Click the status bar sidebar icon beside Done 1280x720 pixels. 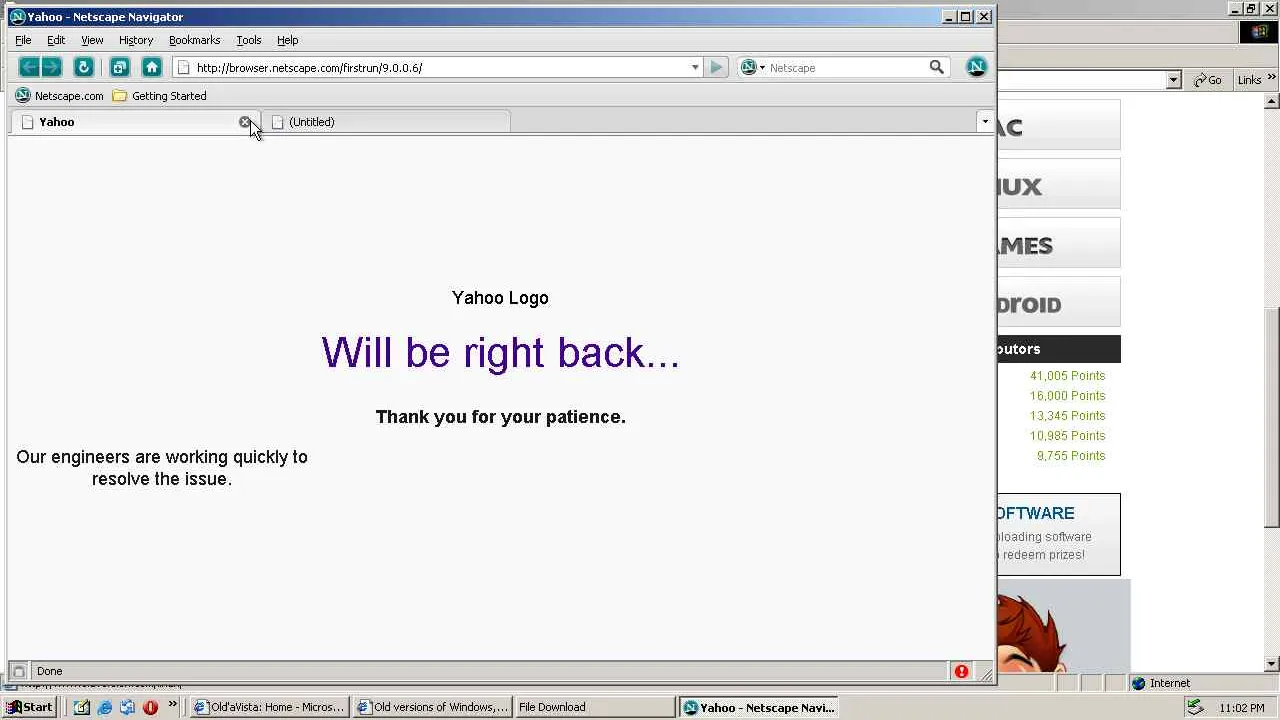[x=18, y=671]
